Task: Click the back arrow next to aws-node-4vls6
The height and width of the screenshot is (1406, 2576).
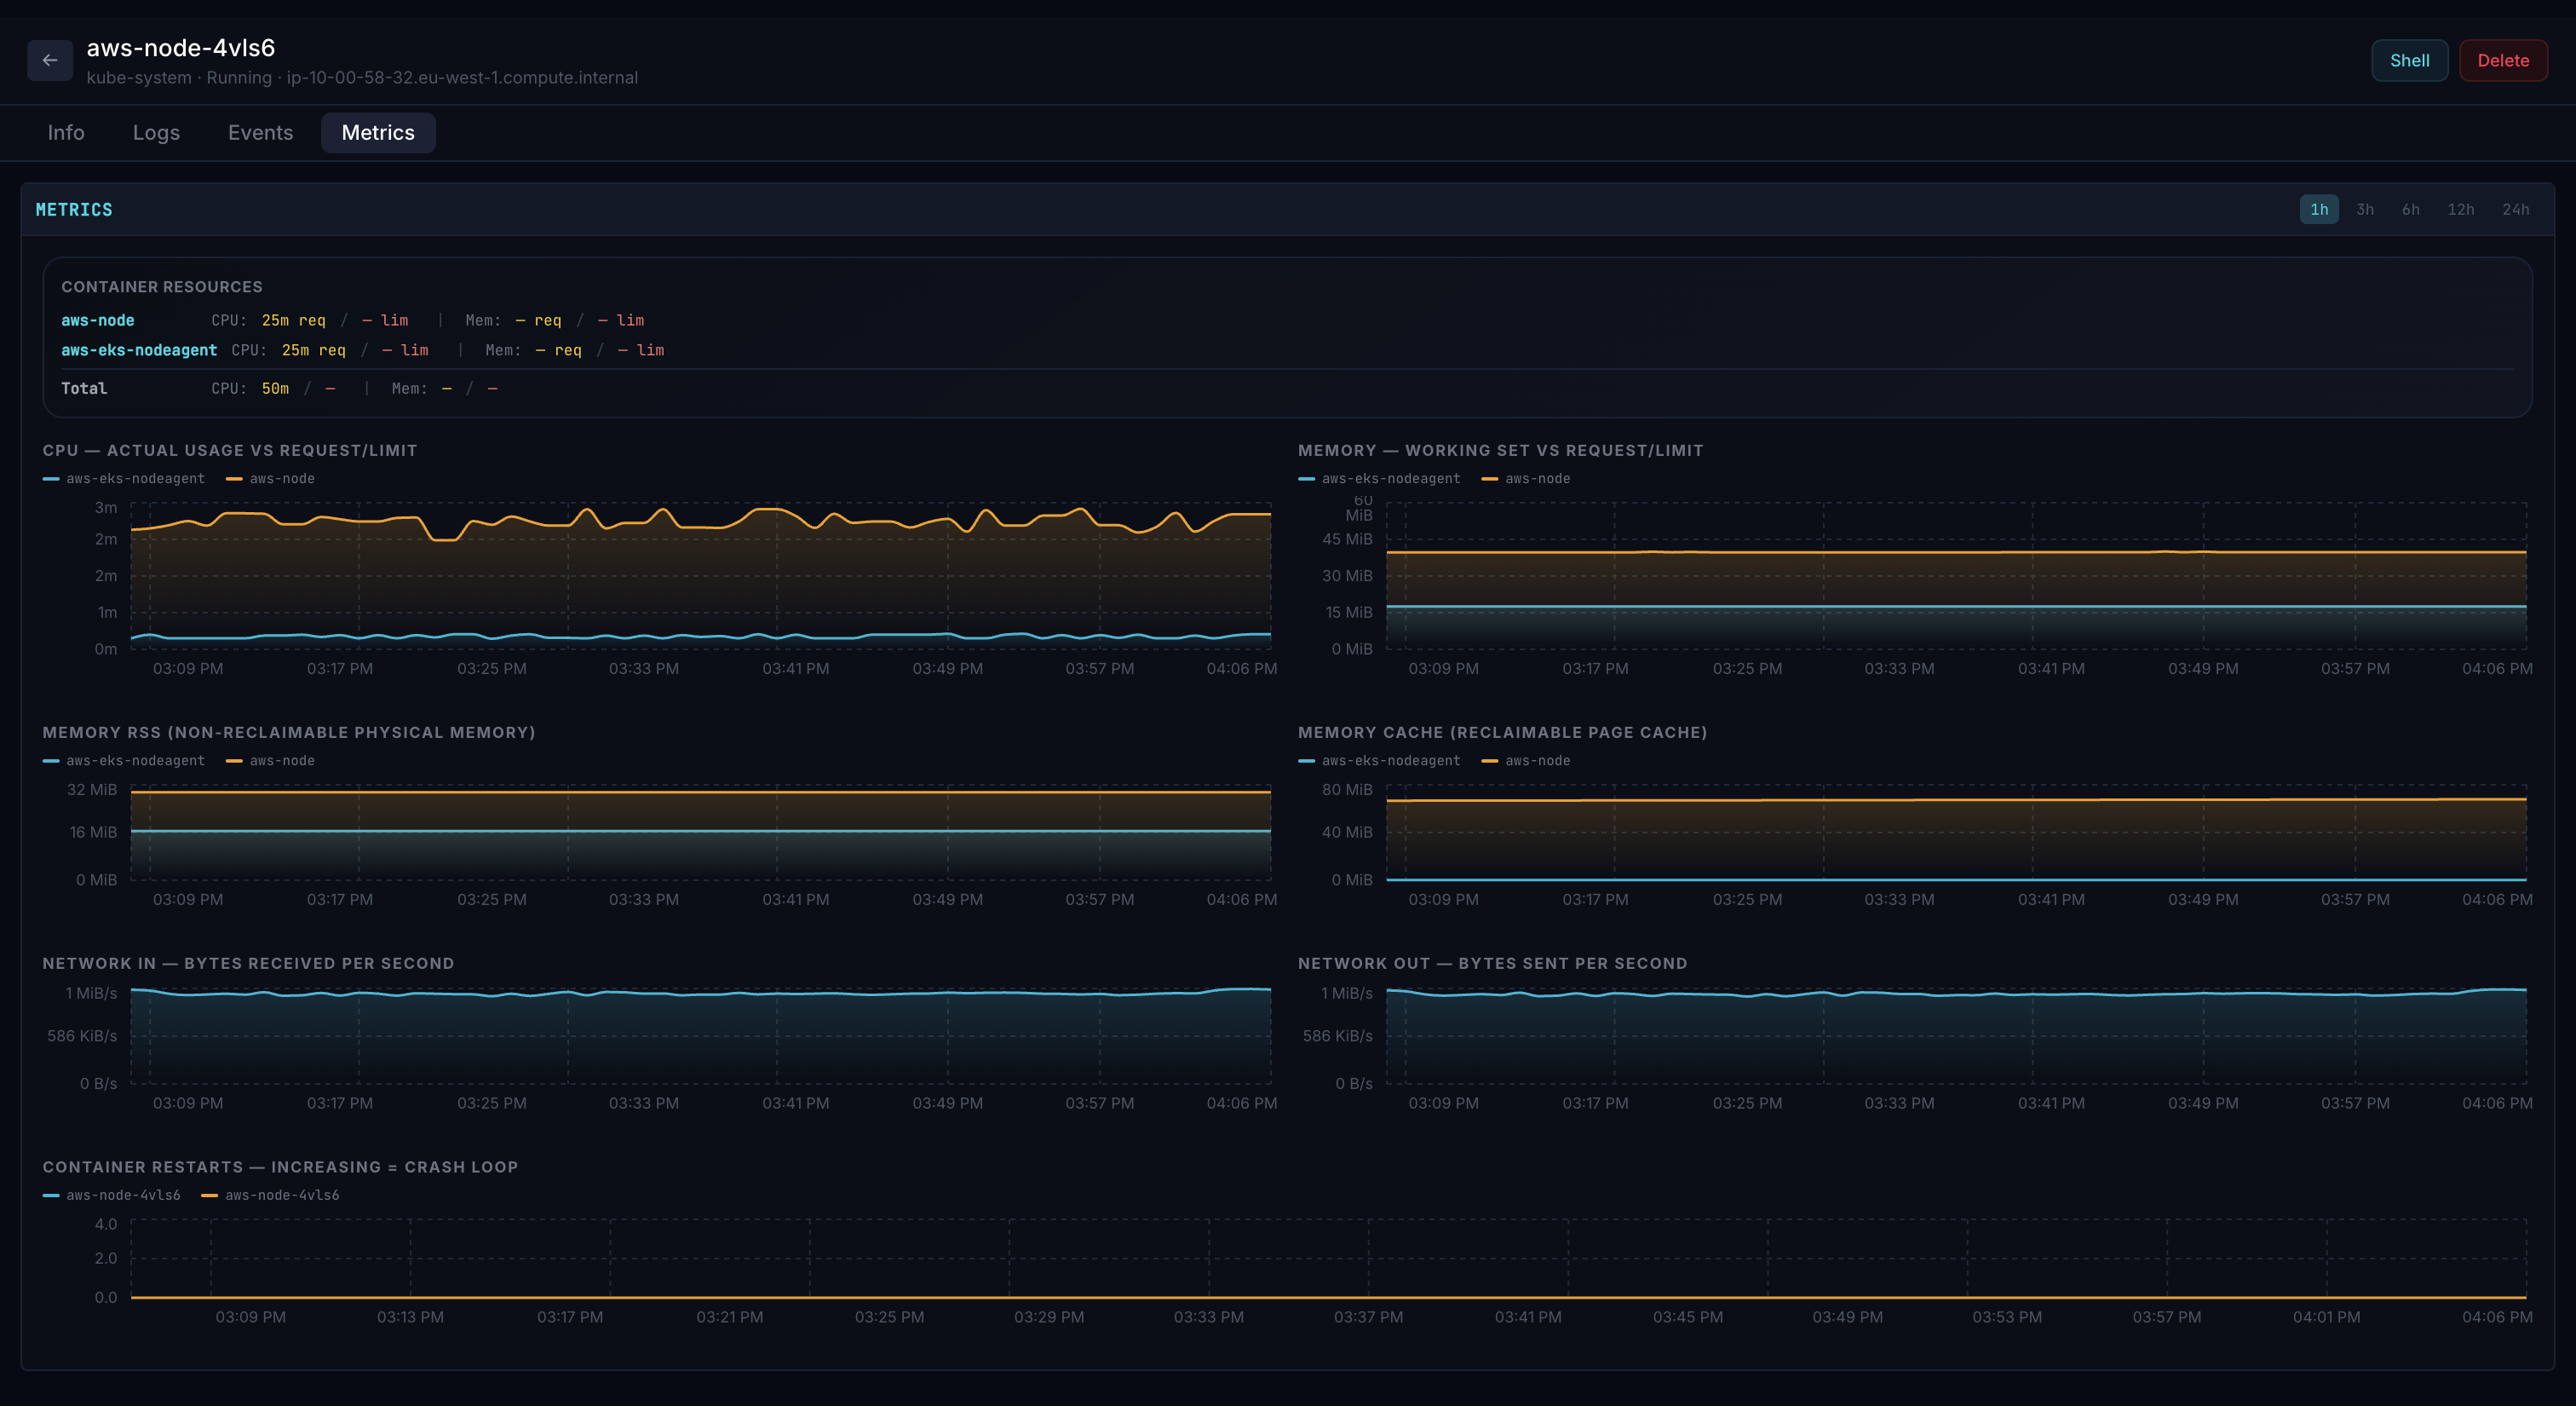Action: (x=50, y=60)
